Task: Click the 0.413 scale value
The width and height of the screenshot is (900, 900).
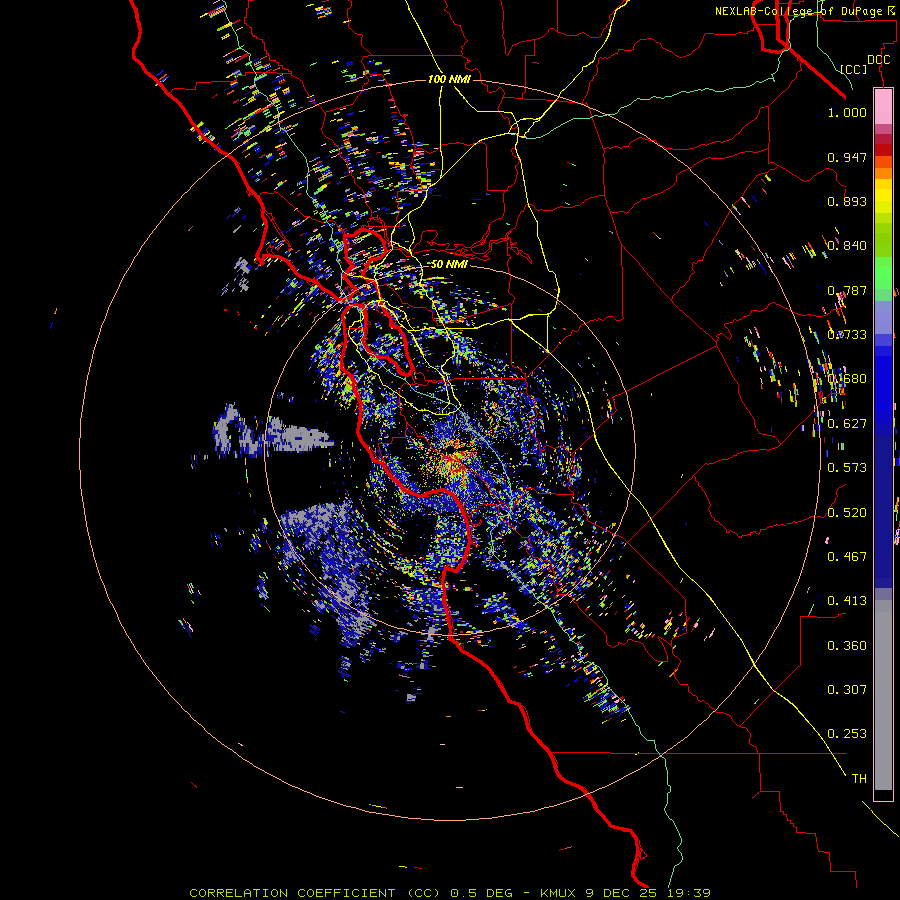Action: point(847,601)
